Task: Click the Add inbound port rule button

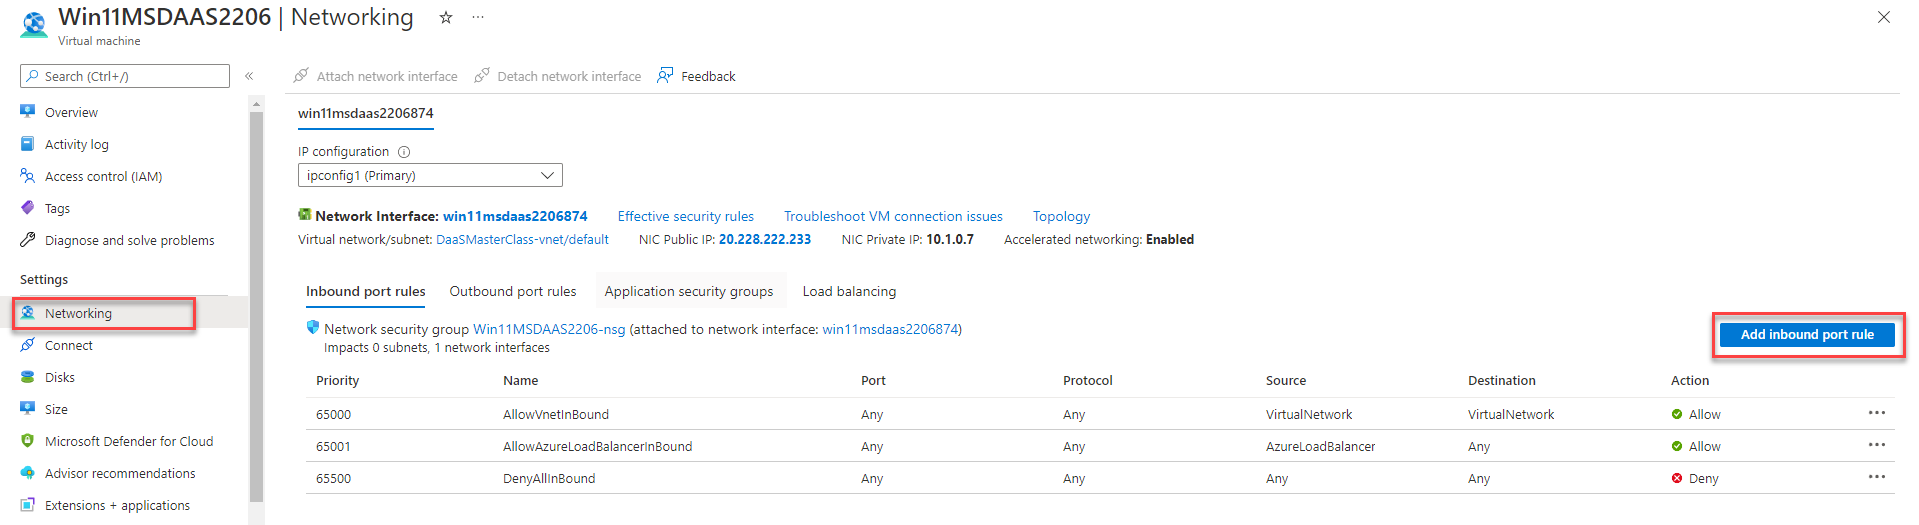Action: (1806, 335)
